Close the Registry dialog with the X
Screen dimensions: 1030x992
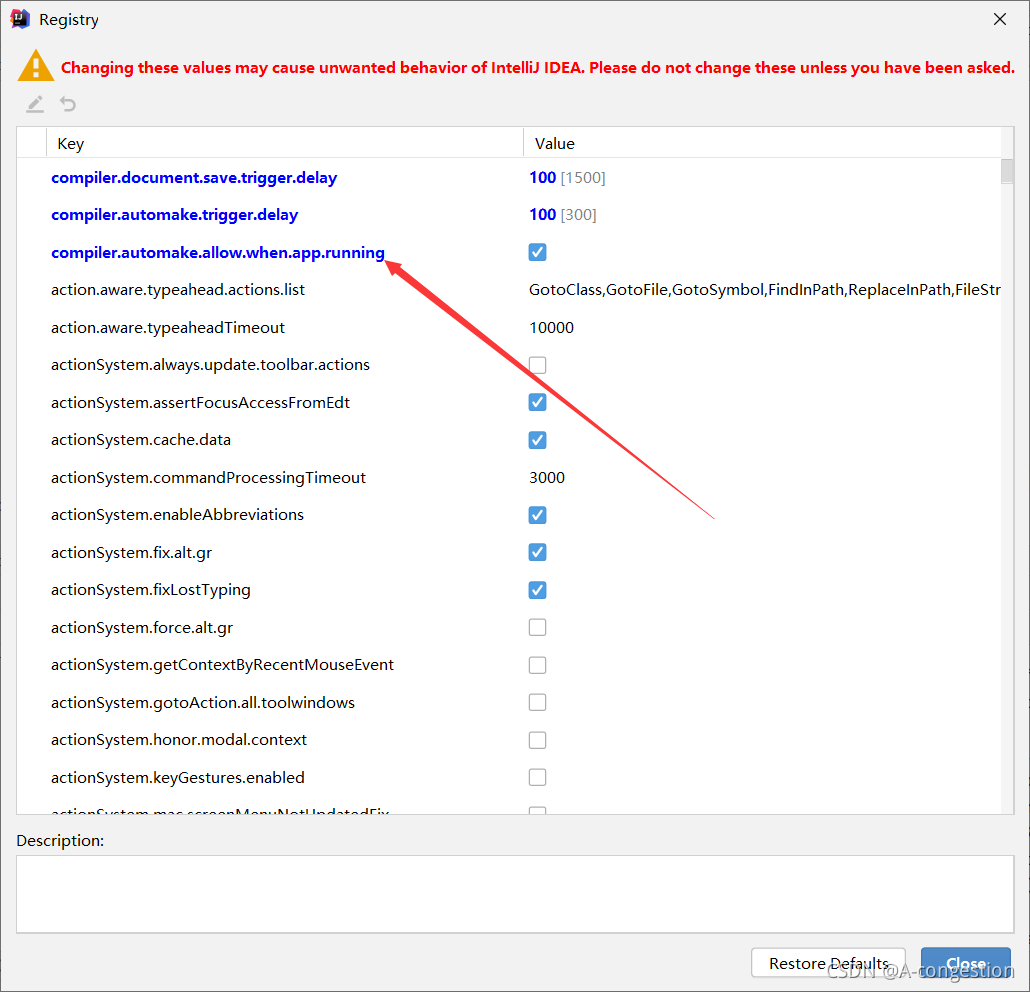[1000, 19]
